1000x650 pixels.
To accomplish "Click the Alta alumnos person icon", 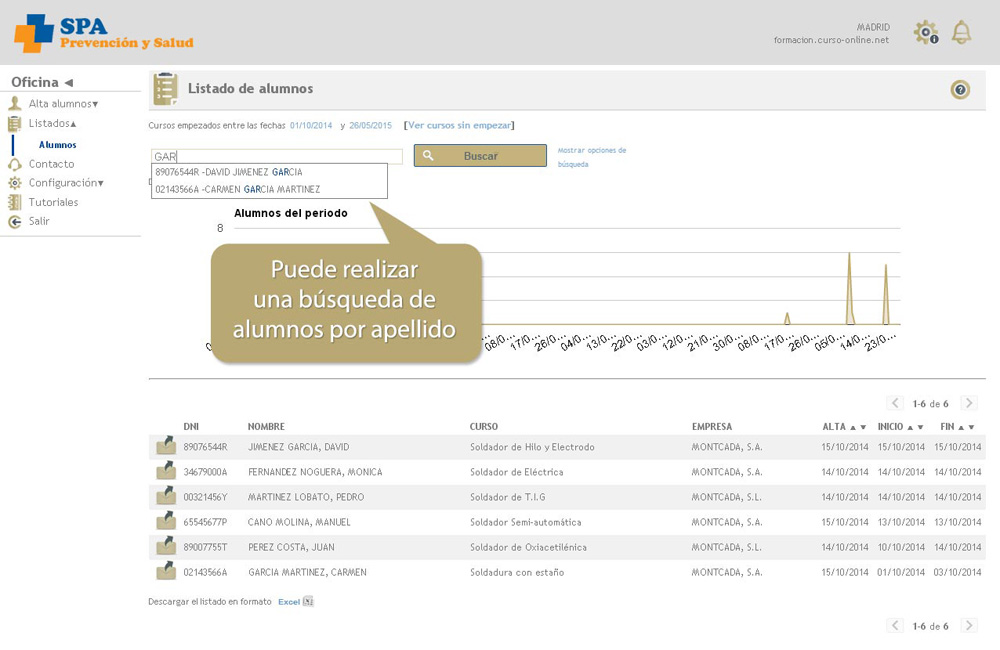I will point(15,103).
